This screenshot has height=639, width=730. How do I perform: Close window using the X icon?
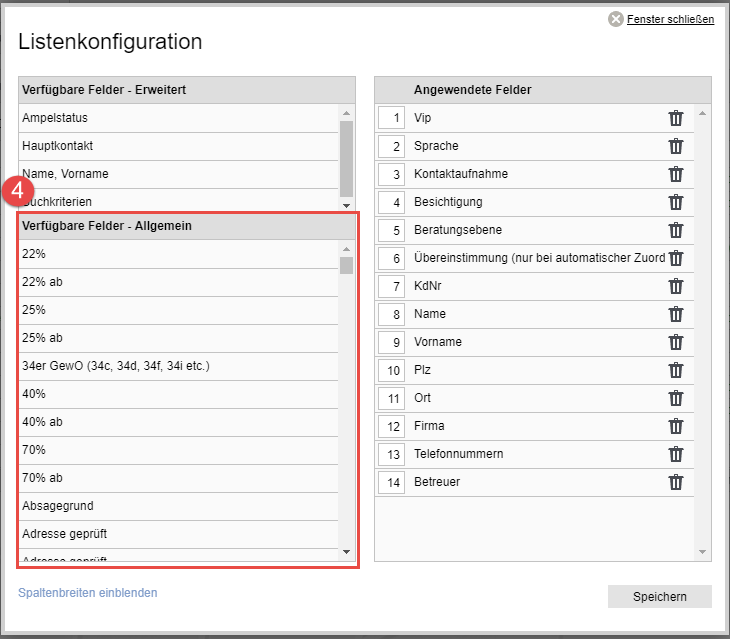[616, 19]
